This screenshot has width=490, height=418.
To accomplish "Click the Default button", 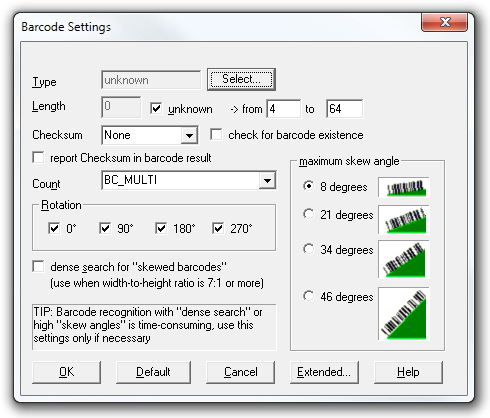I will [153, 372].
